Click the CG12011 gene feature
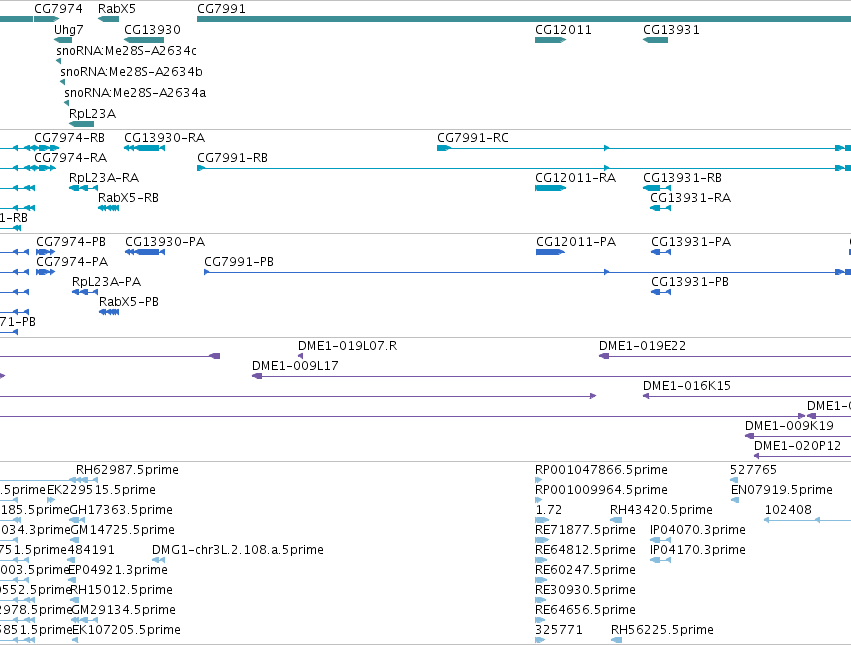 point(550,40)
